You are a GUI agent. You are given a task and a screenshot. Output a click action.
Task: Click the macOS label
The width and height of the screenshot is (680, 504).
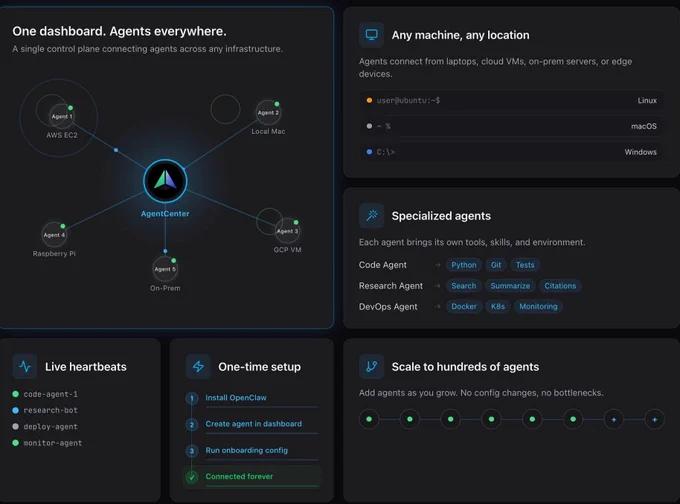tap(644, 126)
